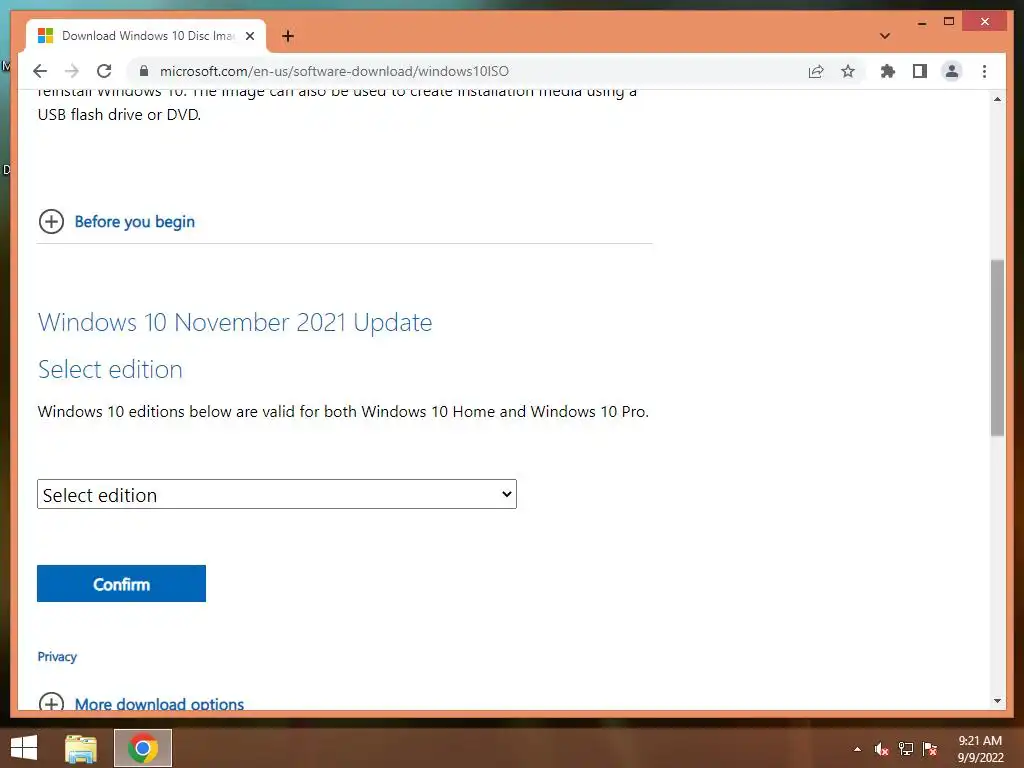Click the Select edition heading text
1024x768 pixels.
[x=110, y=369]
